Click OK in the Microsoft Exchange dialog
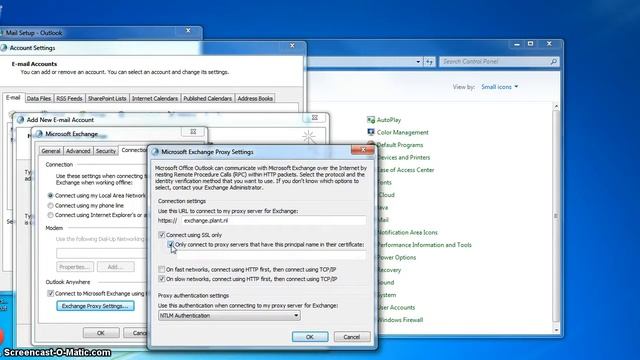This screenshot has height=360, width=640. [101, 333]
